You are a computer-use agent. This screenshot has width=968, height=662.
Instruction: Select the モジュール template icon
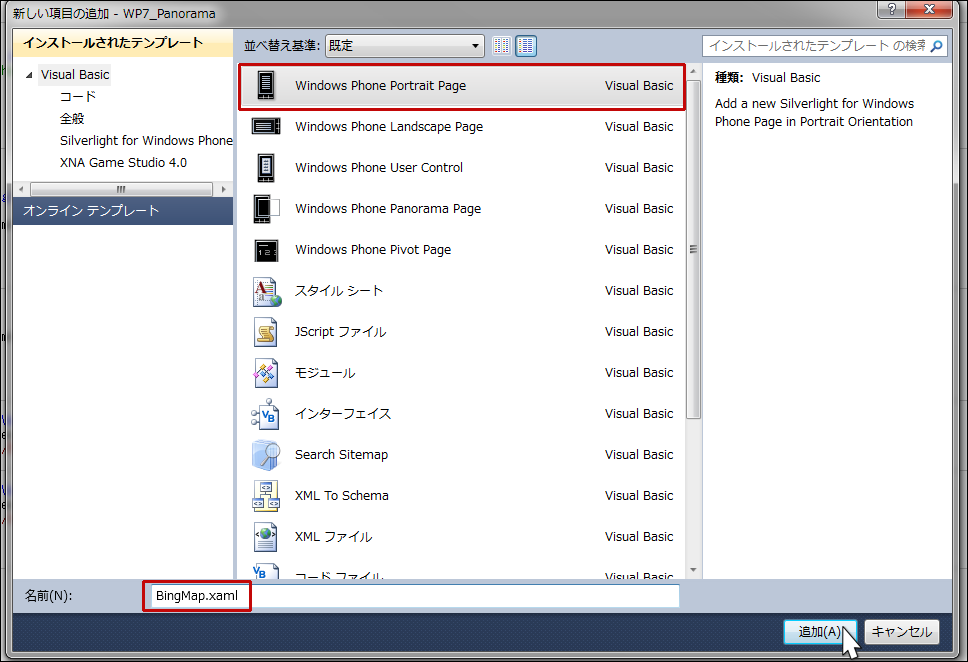pos(266,373)
